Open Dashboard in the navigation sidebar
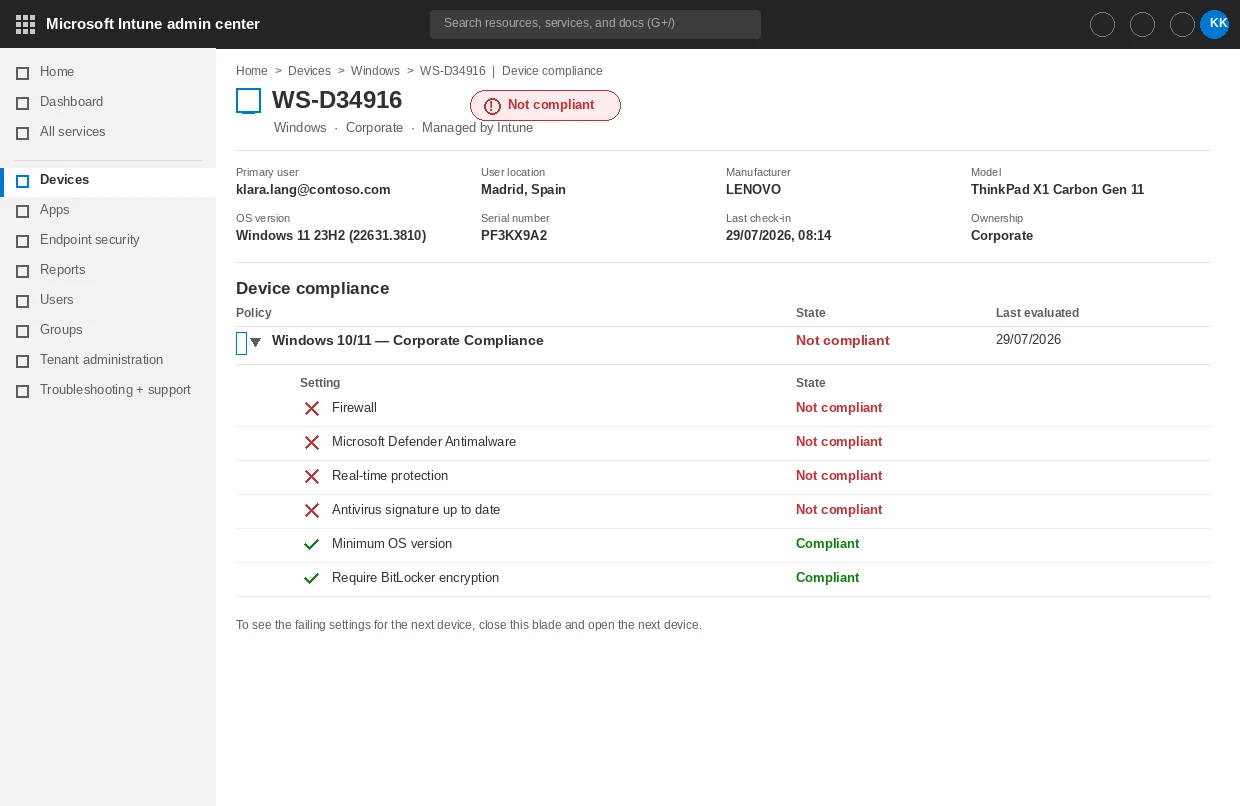1240x806 pixels. (108, 102)
